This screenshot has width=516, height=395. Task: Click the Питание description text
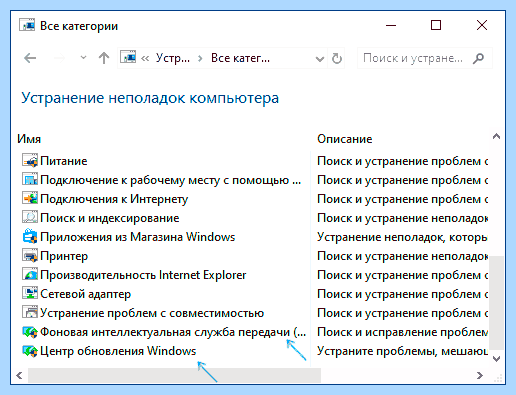pyautogui.click(x=403, y=161)
